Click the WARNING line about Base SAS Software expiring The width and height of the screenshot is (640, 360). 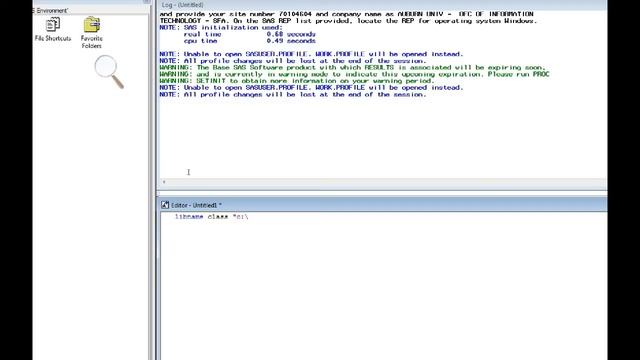click(x=352, y=68)
